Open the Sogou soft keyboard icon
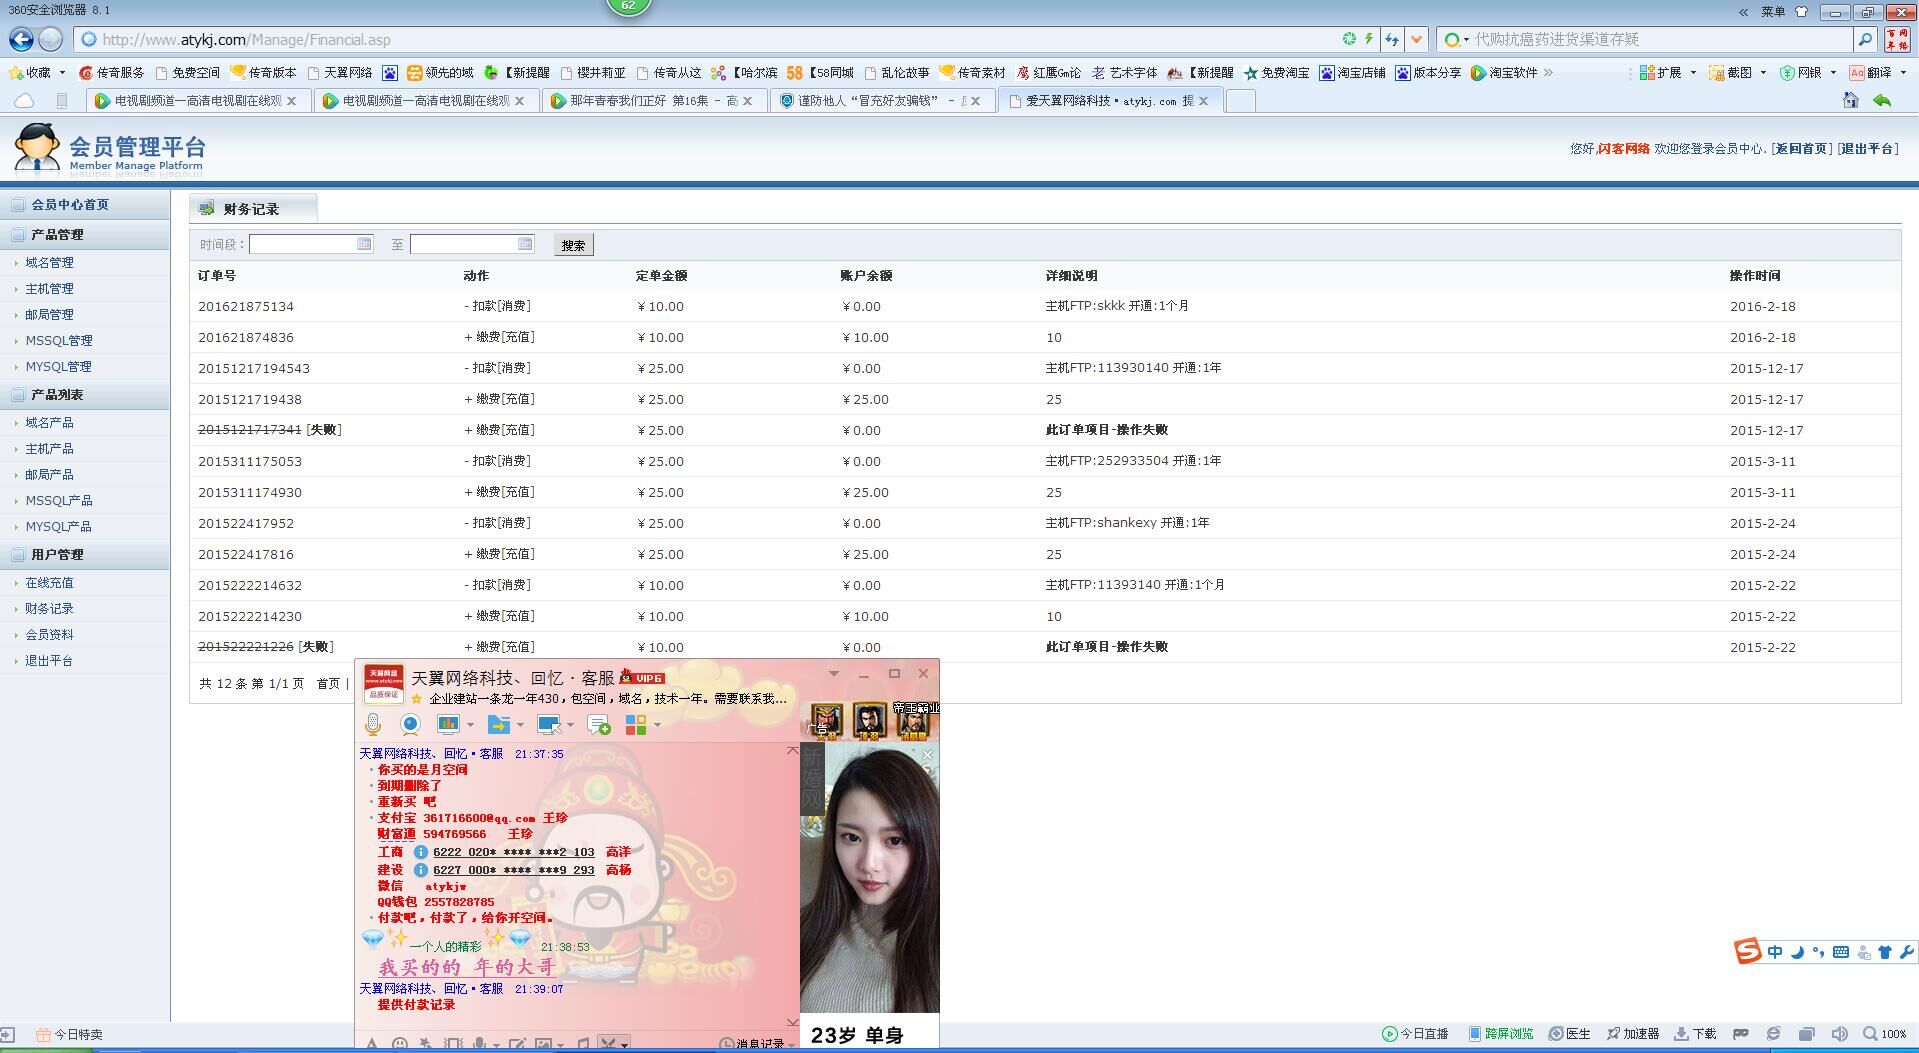1919x1053 pixels. (x=1841, y=952)
